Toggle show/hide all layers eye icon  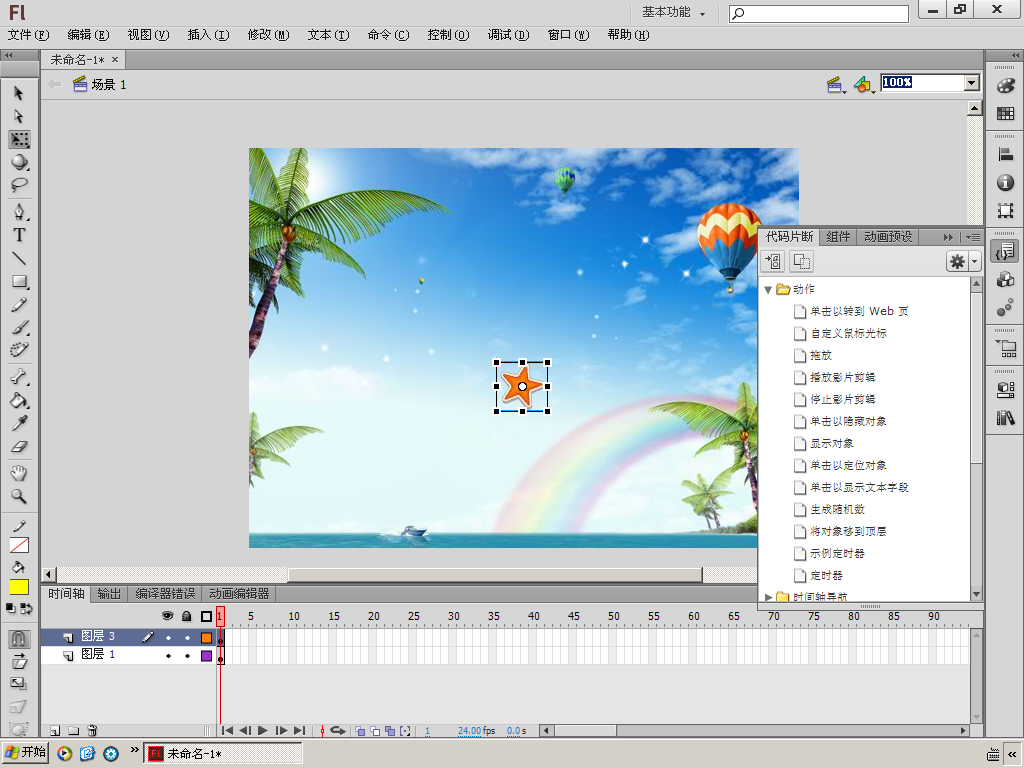(x=168, y=616)
